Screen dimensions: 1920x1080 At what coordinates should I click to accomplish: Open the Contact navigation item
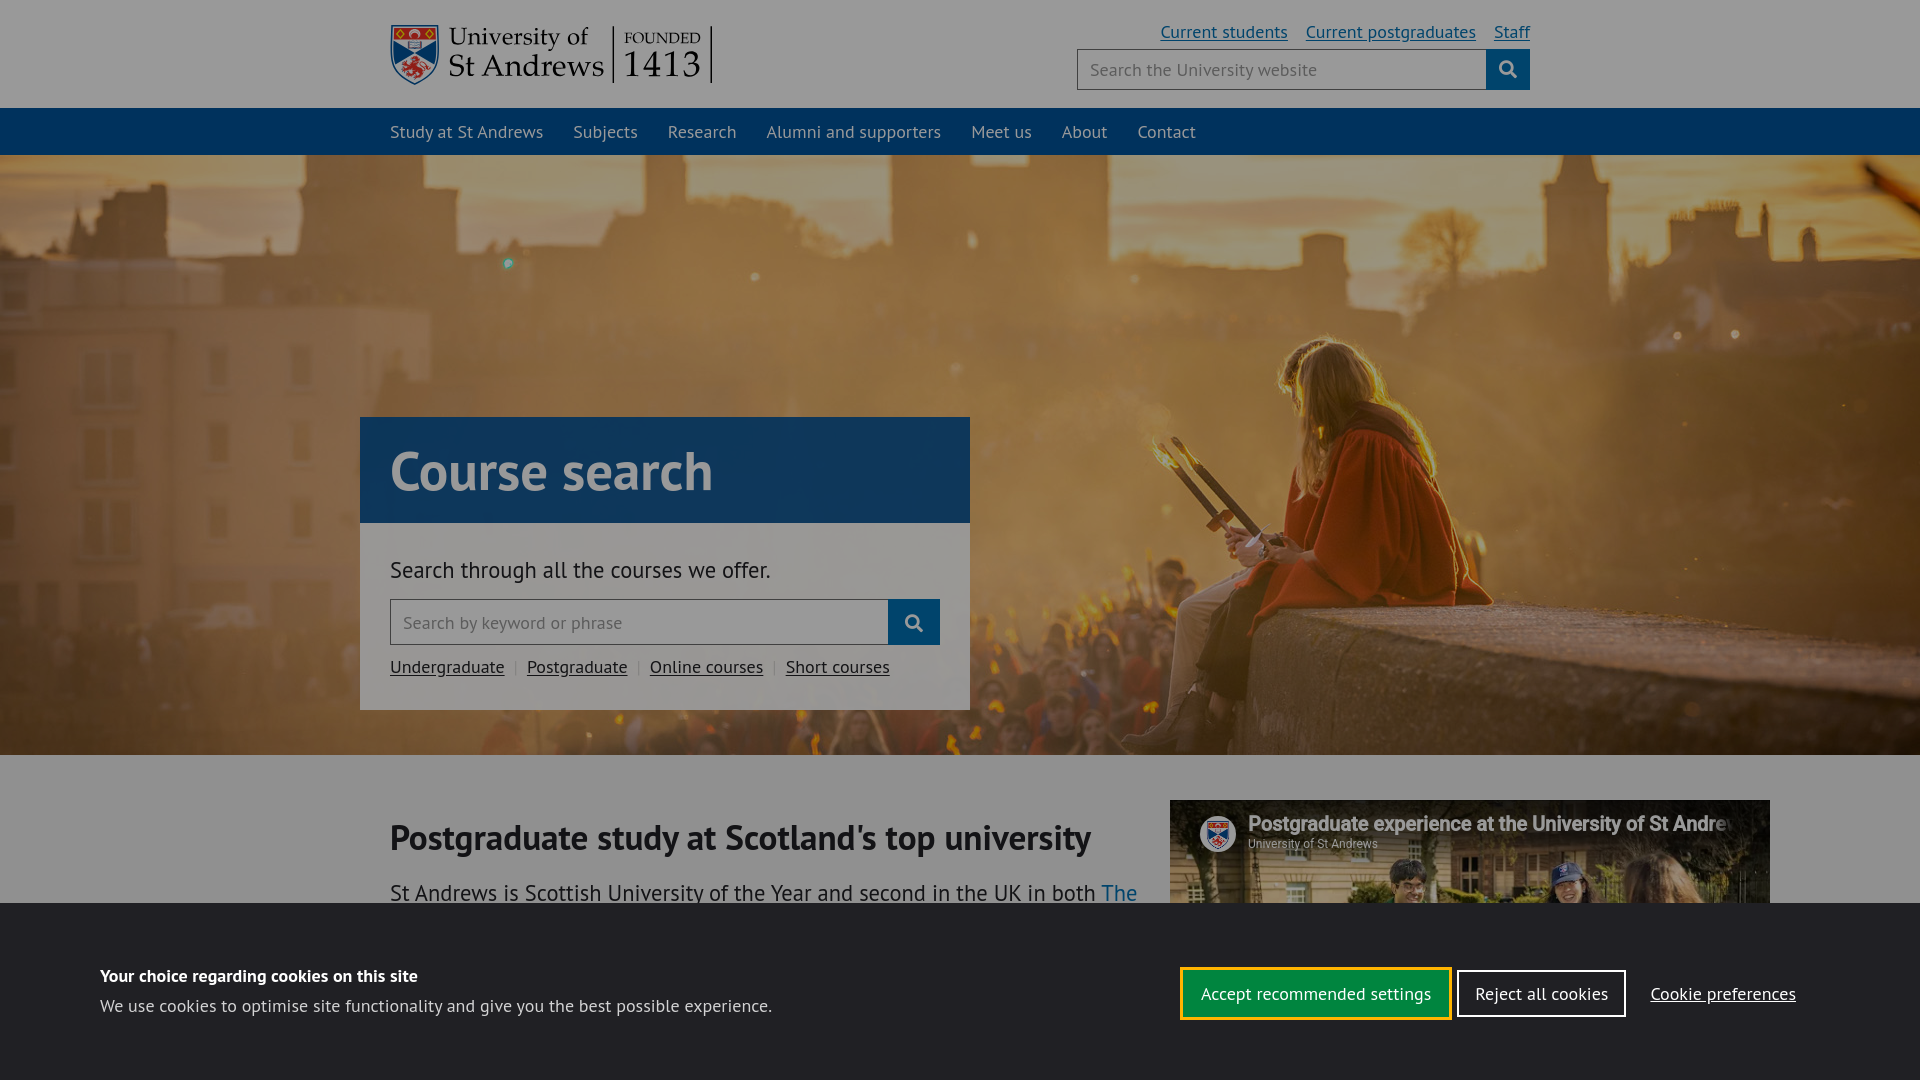point(1166,132)
